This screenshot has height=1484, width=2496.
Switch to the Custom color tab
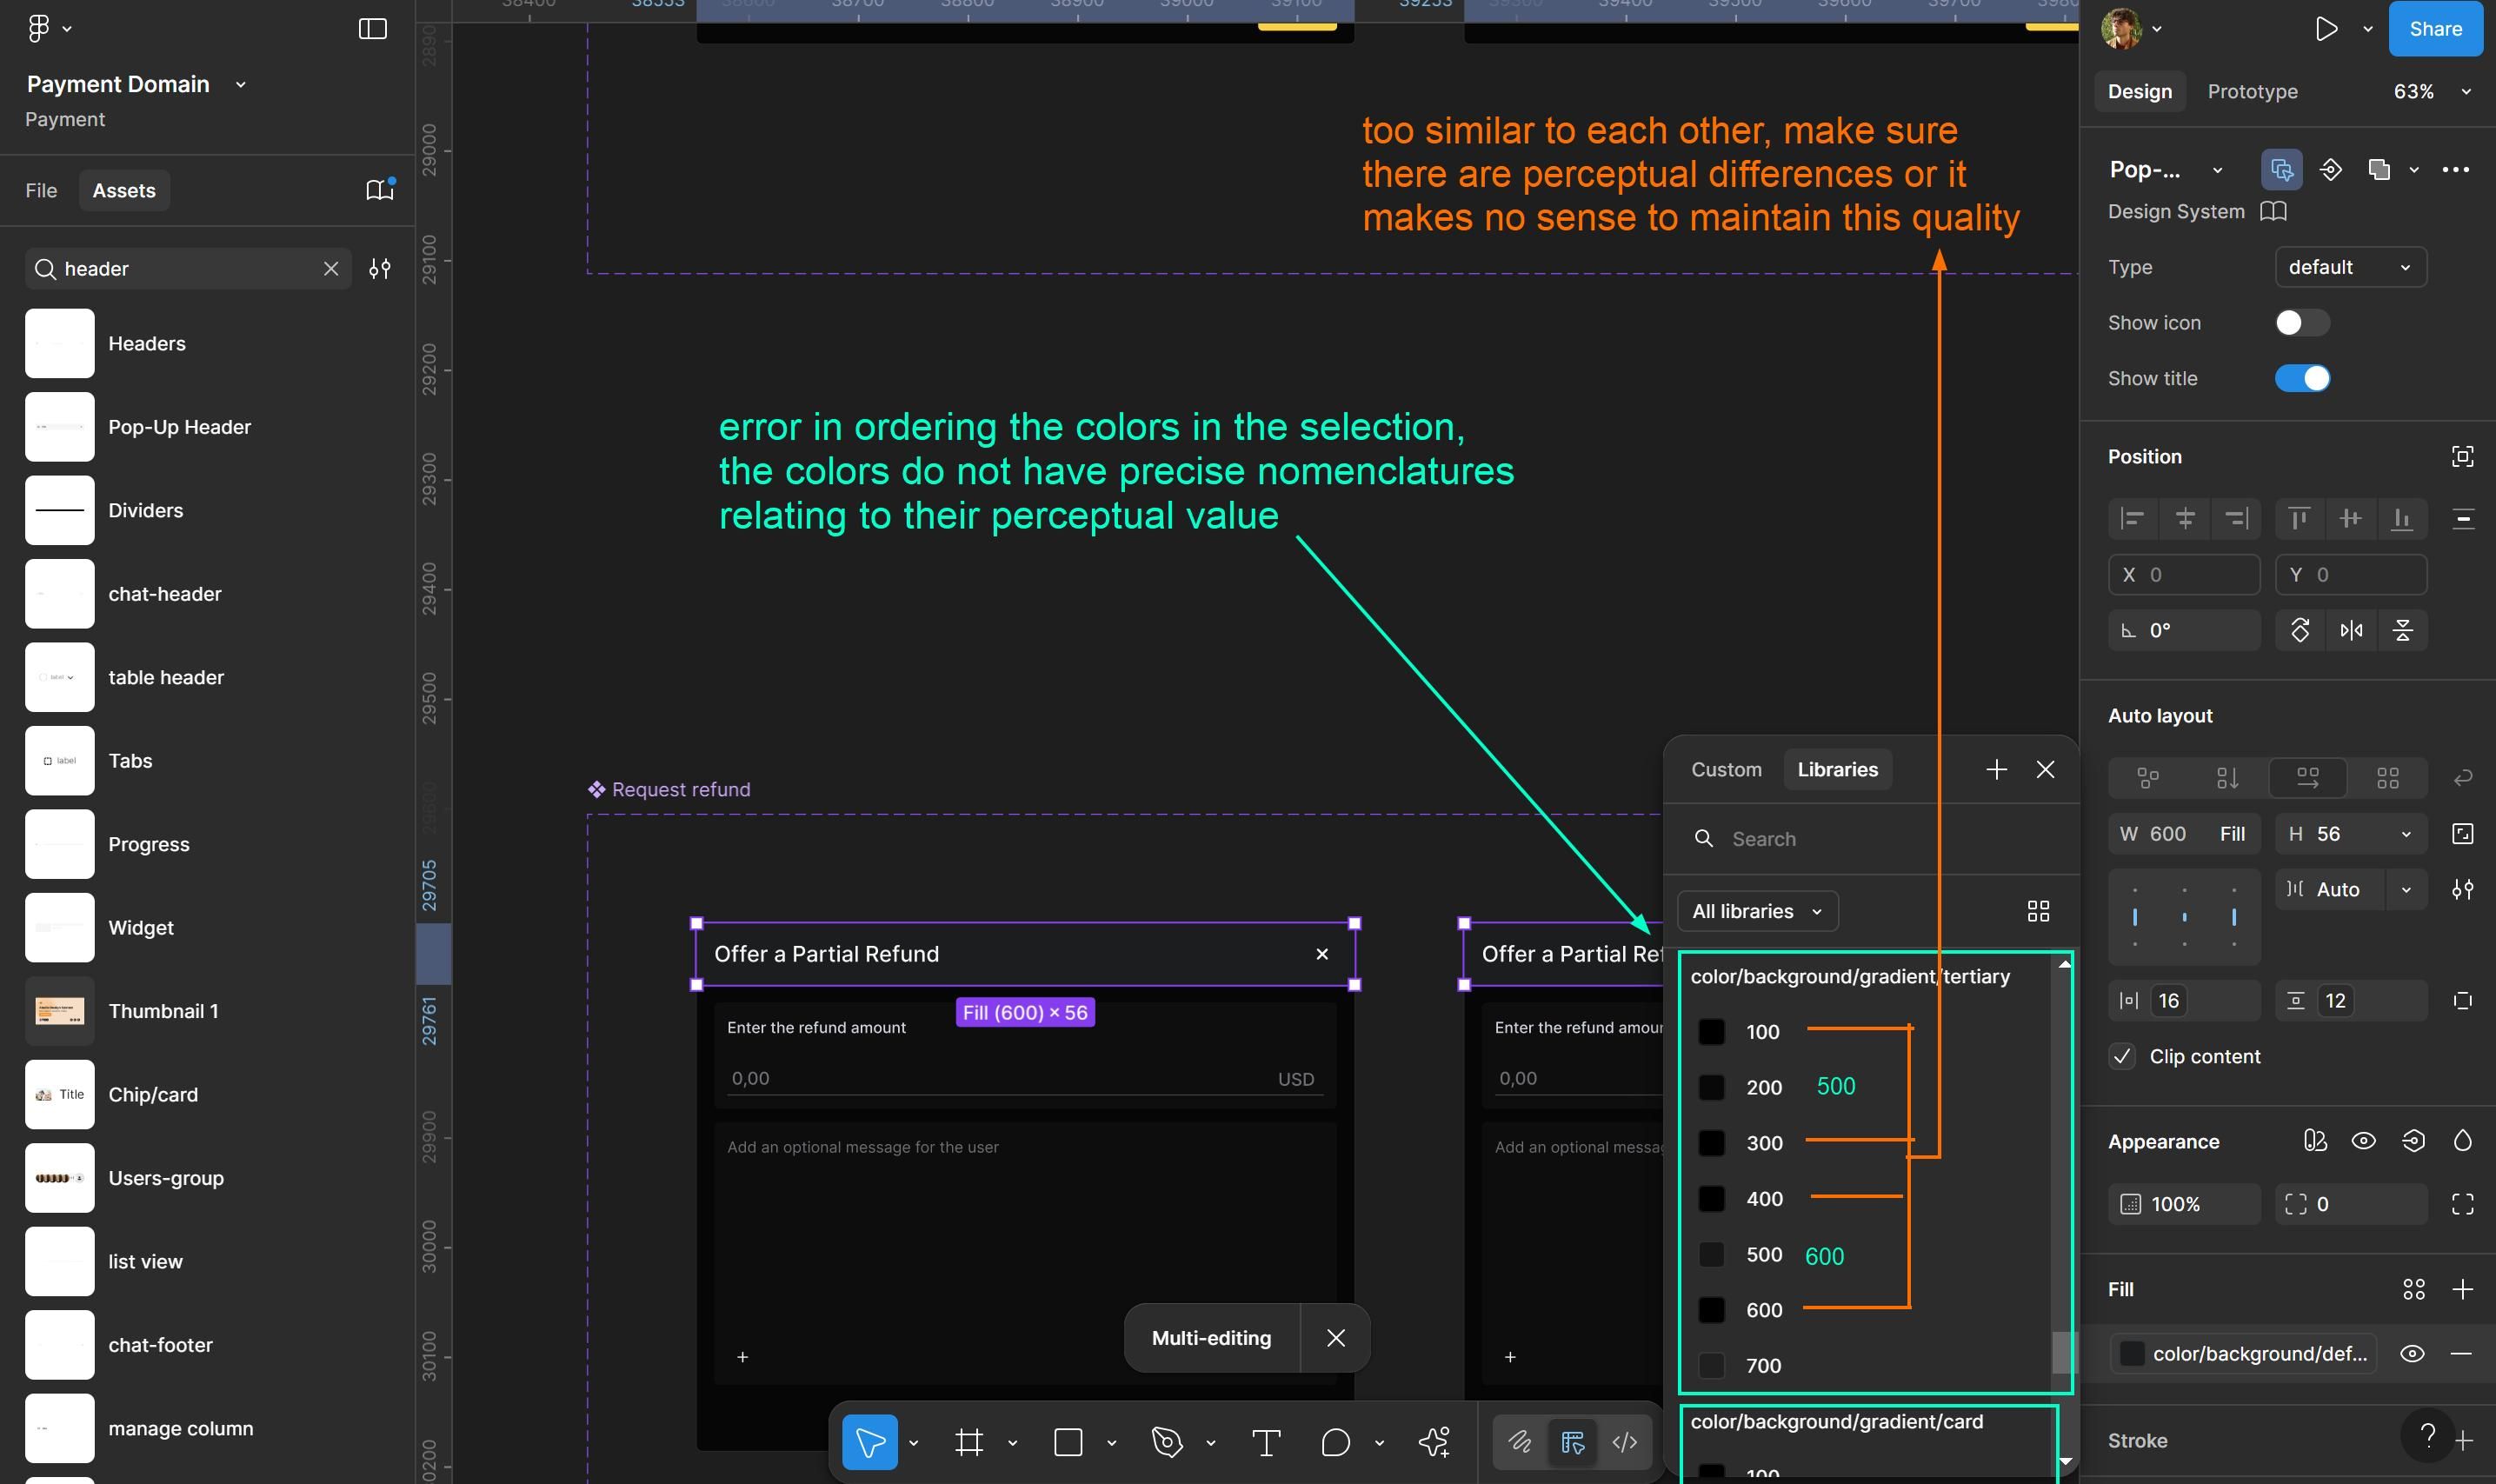1726,769
